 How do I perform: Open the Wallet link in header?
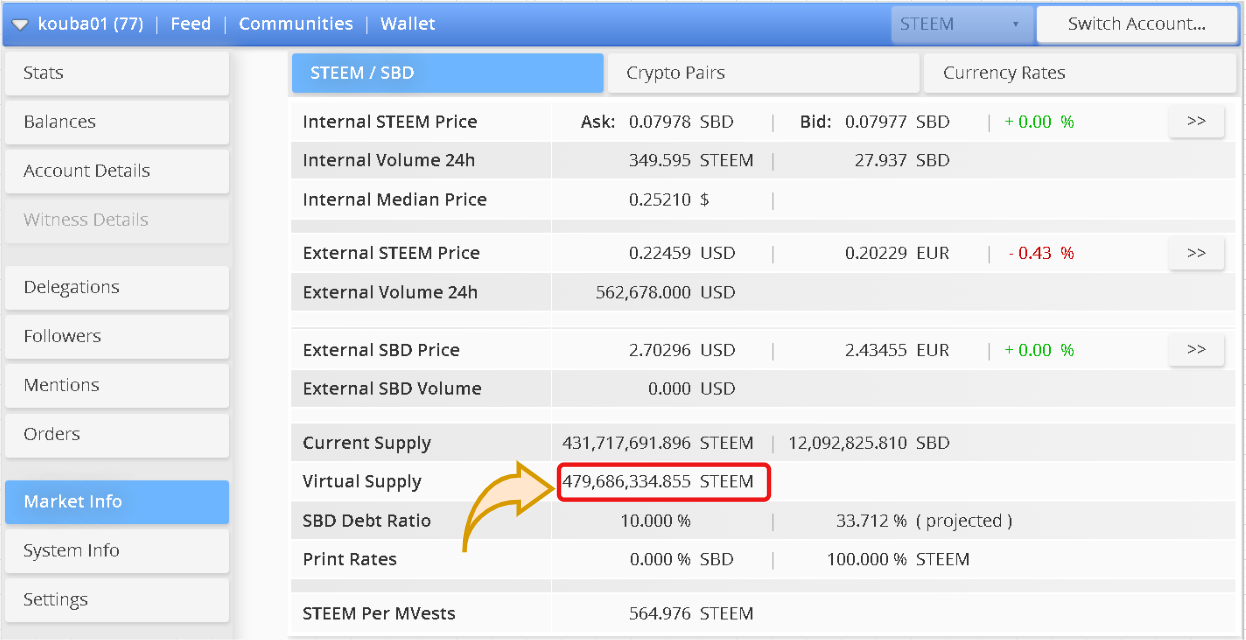click(408, 24)
